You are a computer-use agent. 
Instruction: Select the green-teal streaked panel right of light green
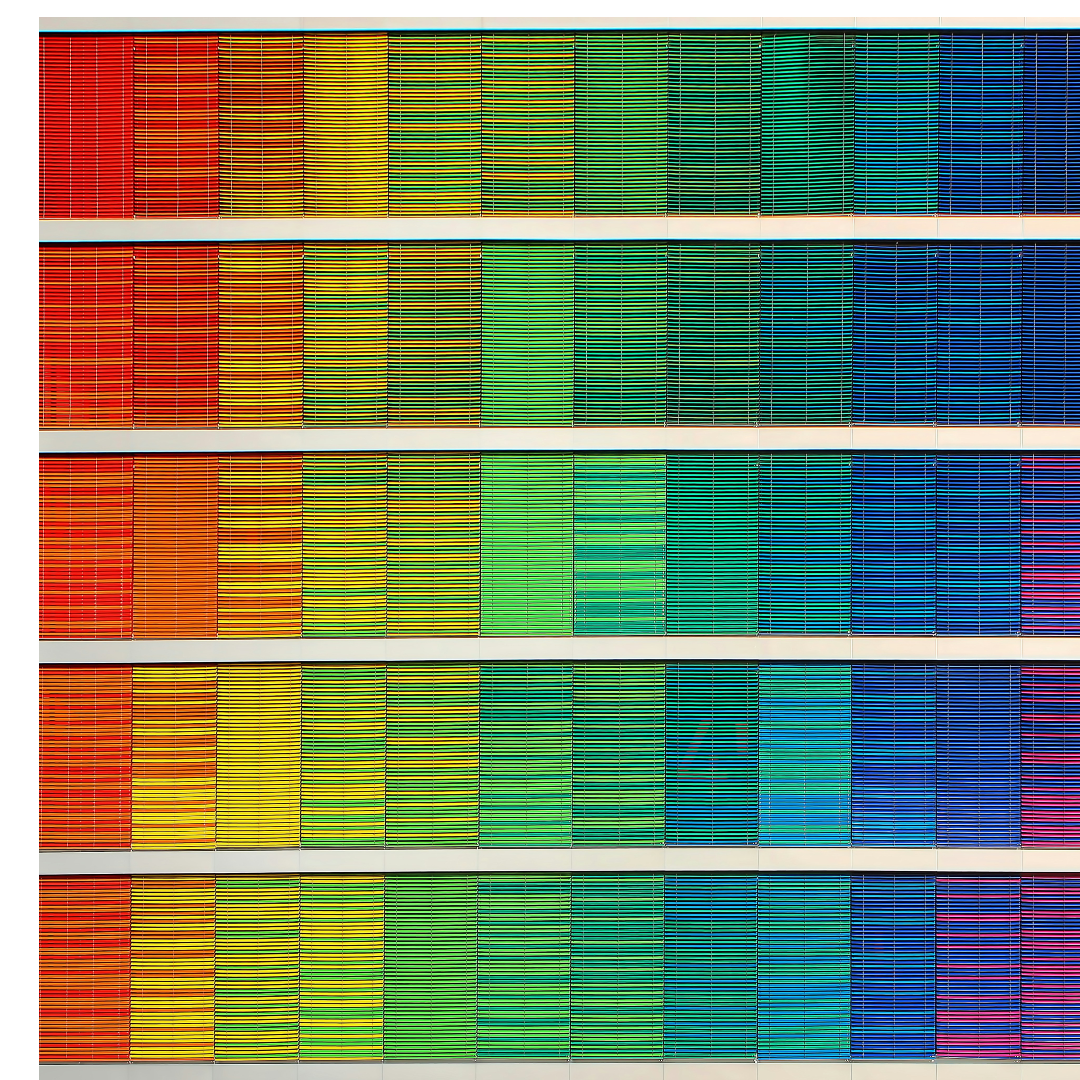coord(619,545)
